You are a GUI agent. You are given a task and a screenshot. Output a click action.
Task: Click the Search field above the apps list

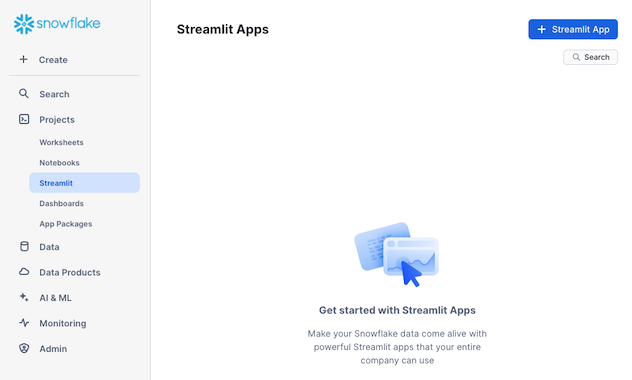point(590,57)
